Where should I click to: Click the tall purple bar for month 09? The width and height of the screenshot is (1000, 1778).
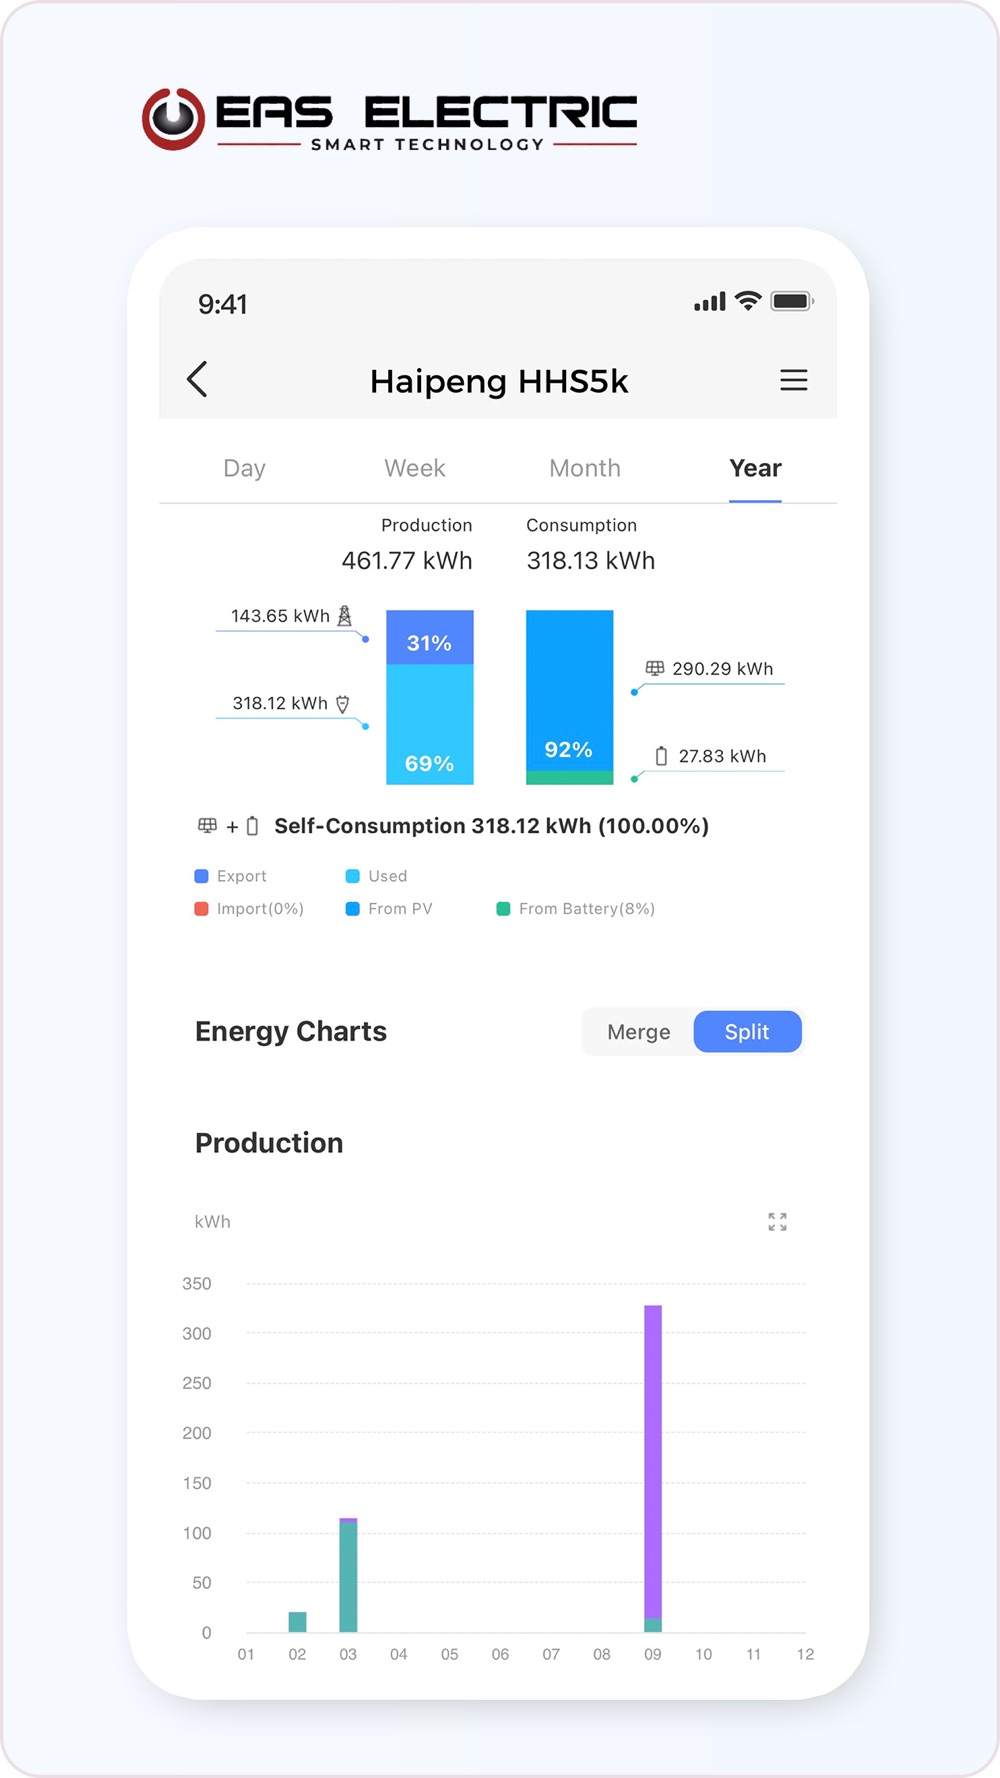[x=653, y=1461]
